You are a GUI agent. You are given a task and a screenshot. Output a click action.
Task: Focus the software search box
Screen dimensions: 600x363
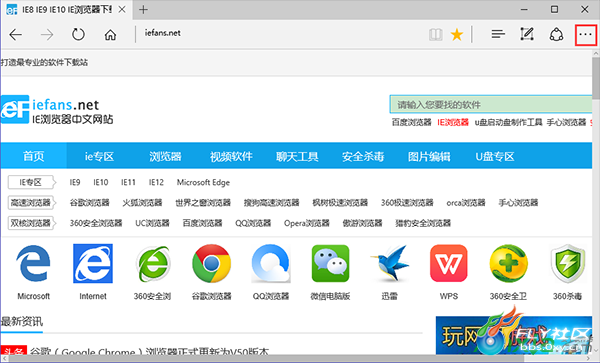pos(491,104)
